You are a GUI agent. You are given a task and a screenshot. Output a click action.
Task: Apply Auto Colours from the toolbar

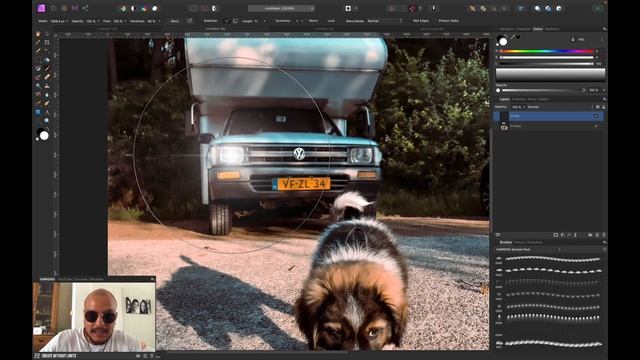pos(144,8)
